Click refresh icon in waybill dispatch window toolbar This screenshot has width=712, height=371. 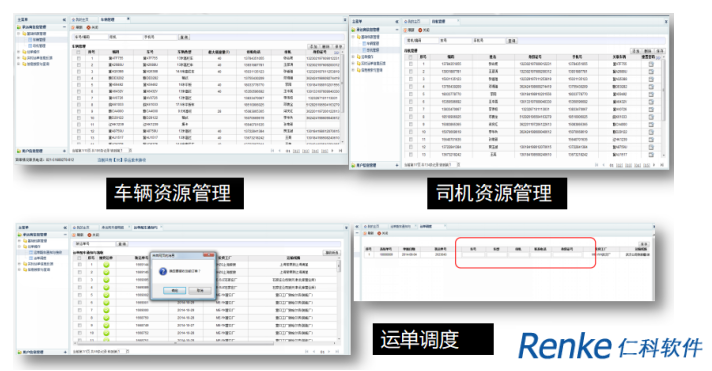(x=365, y=233)
